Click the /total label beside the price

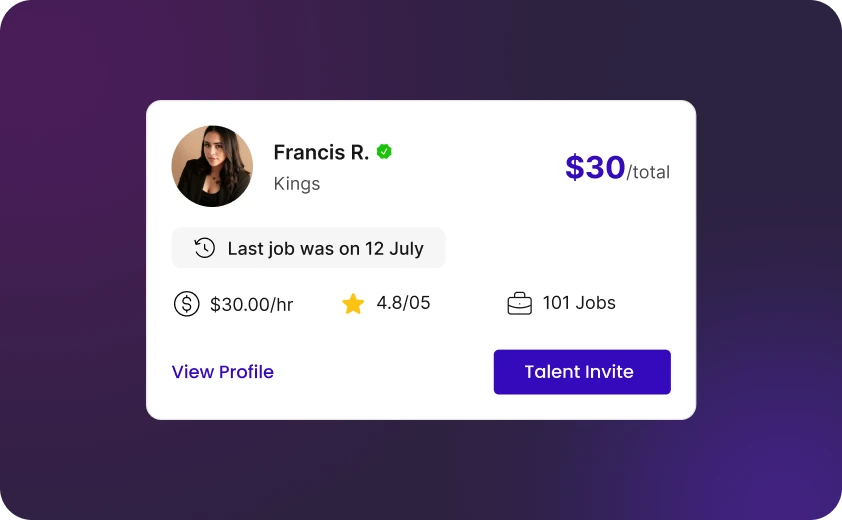648,172
